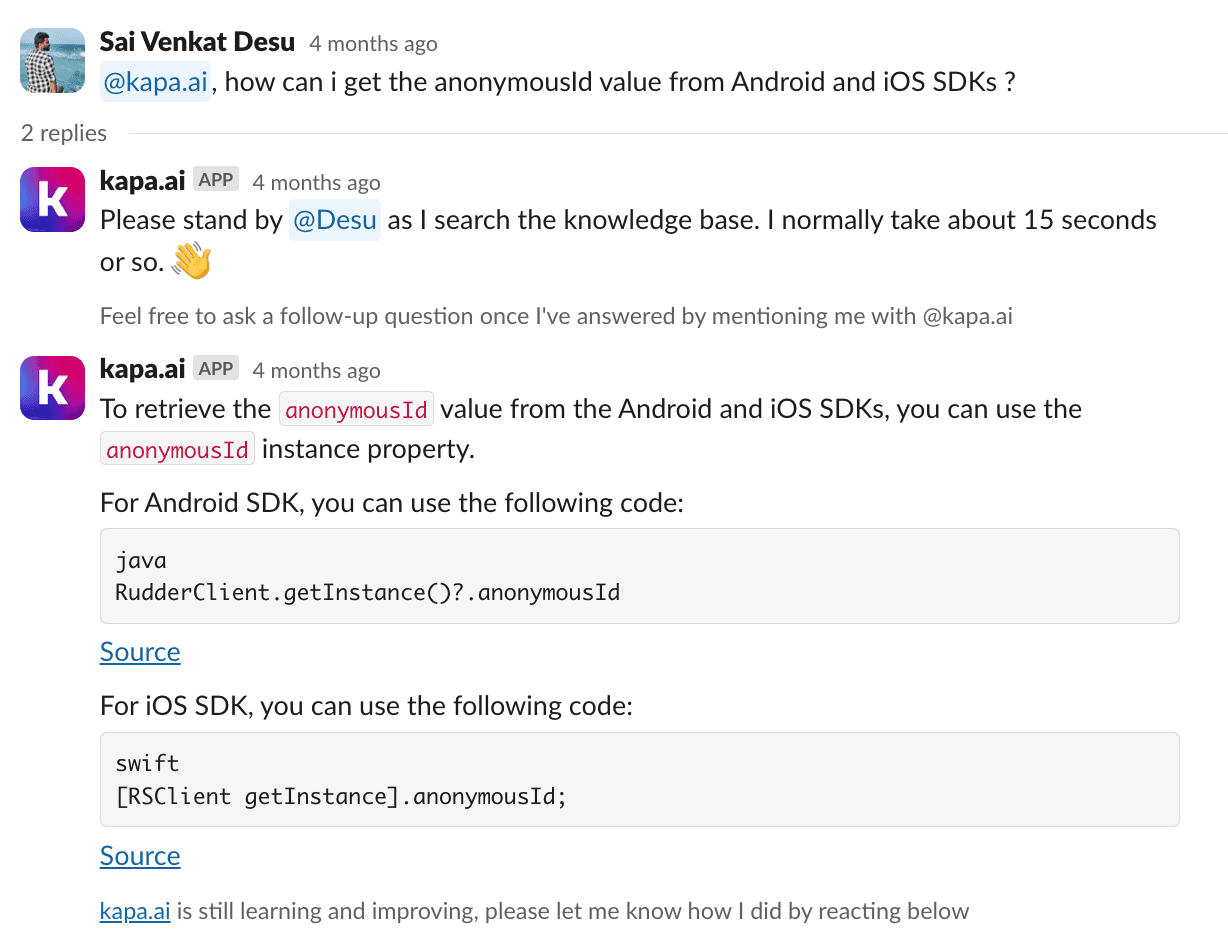Open the Source link under the Android code
1228x942 pixels.
(140, 652)
